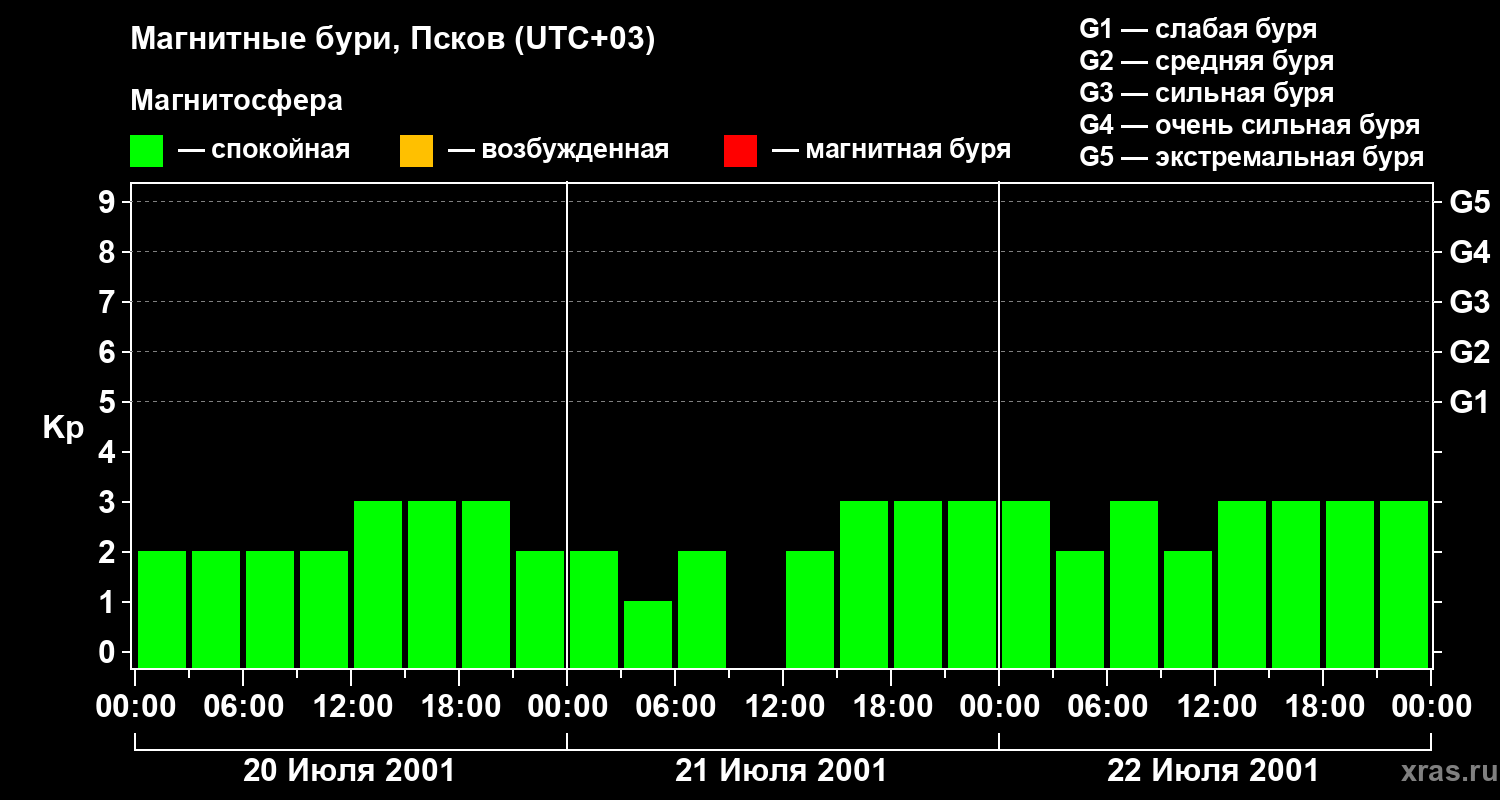Click the 'G5 — экстремальная буря' legend line
The image size is (1500, 800).
tap(1252, 157)
